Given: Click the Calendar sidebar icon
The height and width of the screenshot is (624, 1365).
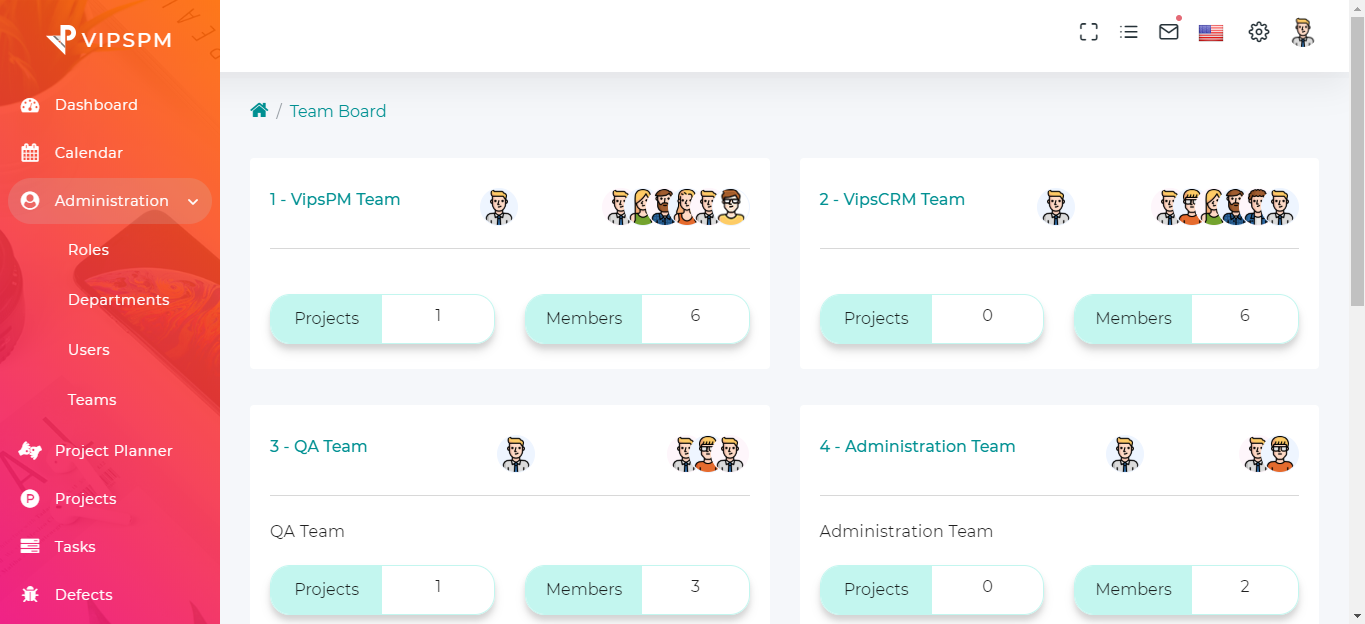Looking at the screenshot, I should click(x=30, y=153).
